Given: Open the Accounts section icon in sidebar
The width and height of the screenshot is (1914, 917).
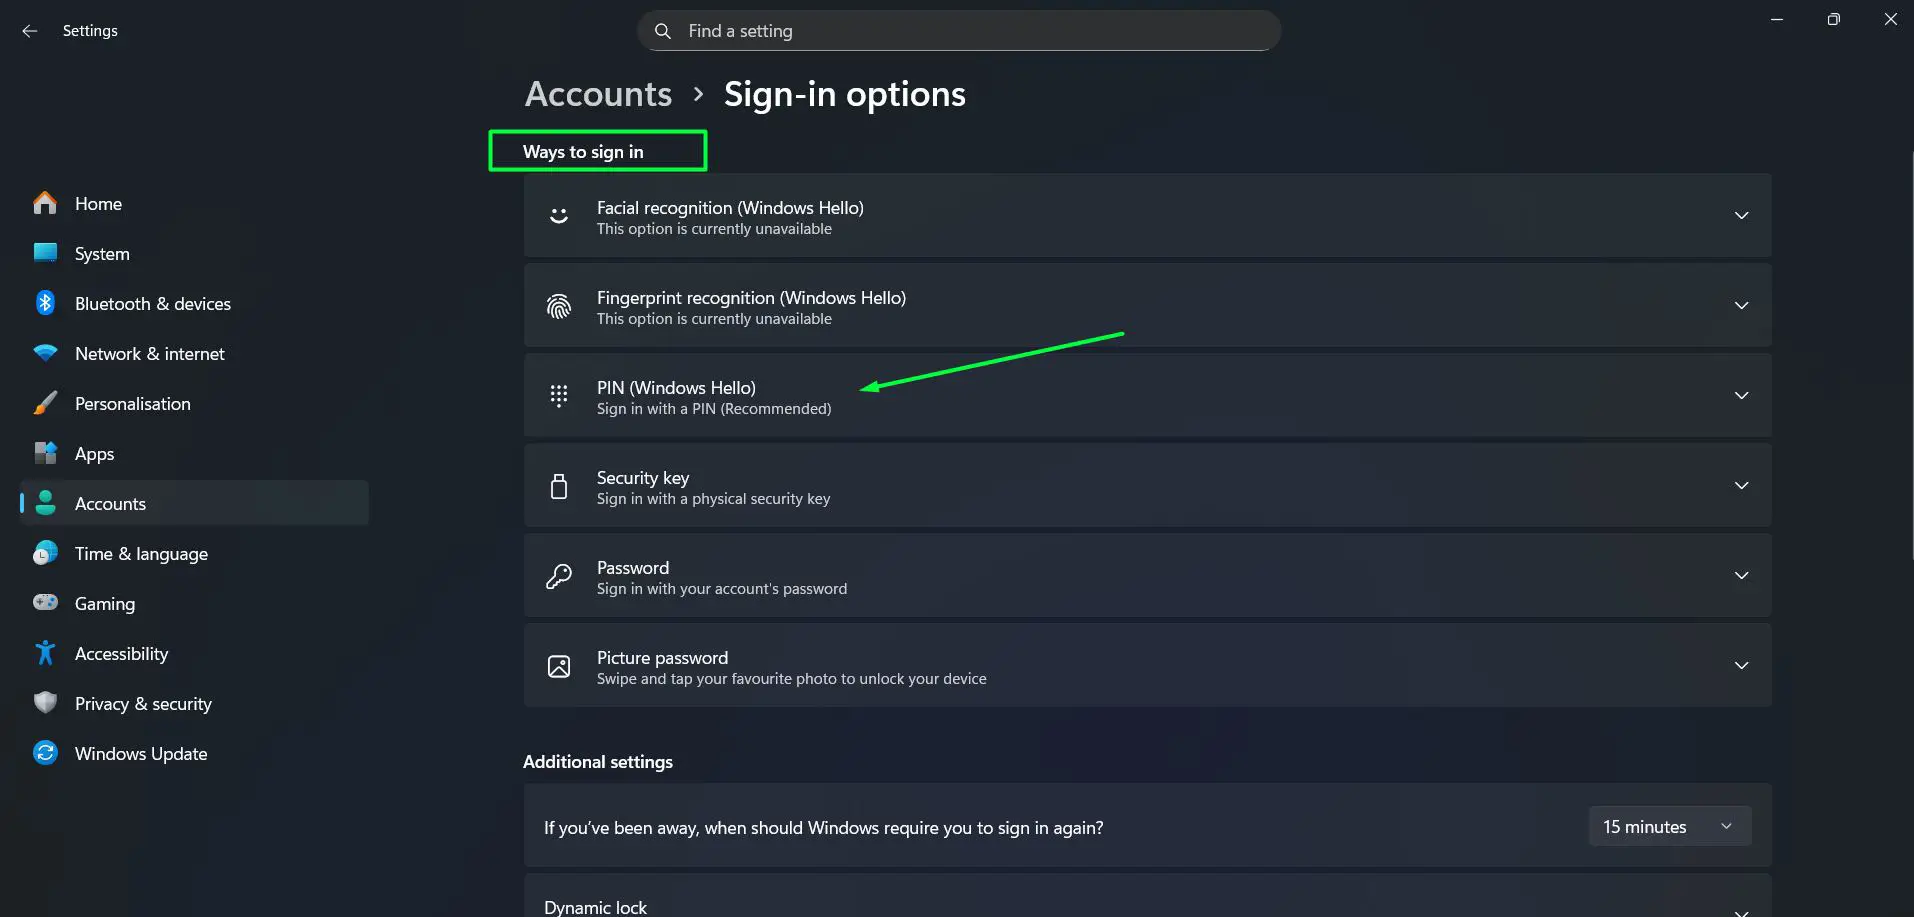Looking at the screenshot, I should click(45, 503).
